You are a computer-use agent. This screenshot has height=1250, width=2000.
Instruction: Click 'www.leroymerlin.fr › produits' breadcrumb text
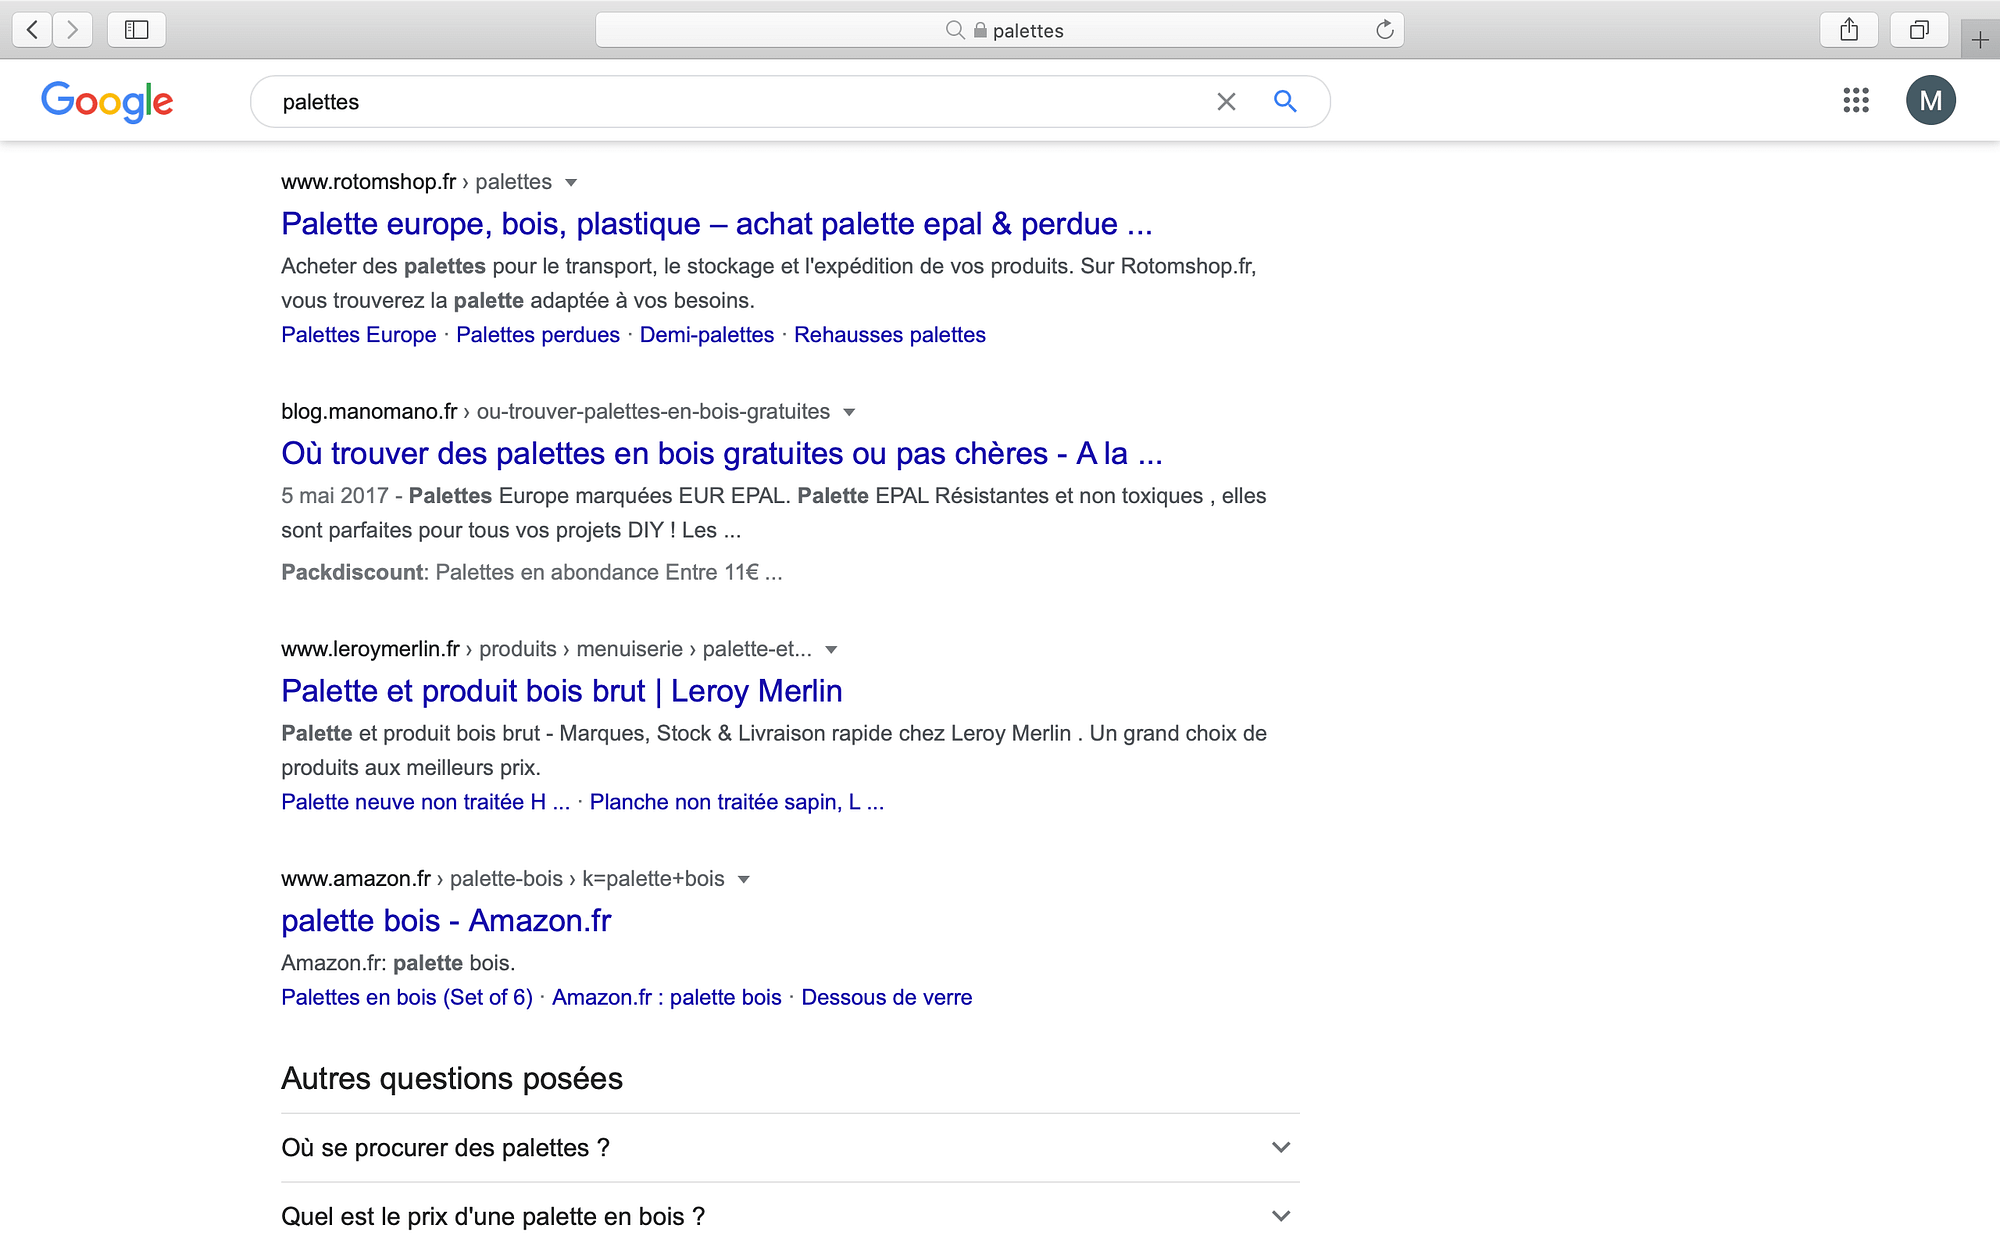point(419,649)
